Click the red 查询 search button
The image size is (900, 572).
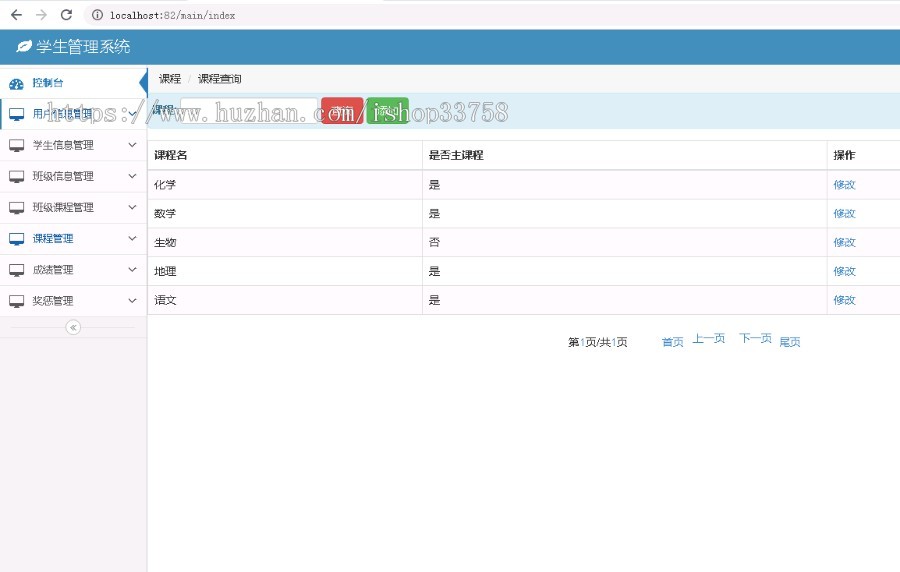click(x=342, y=111)
